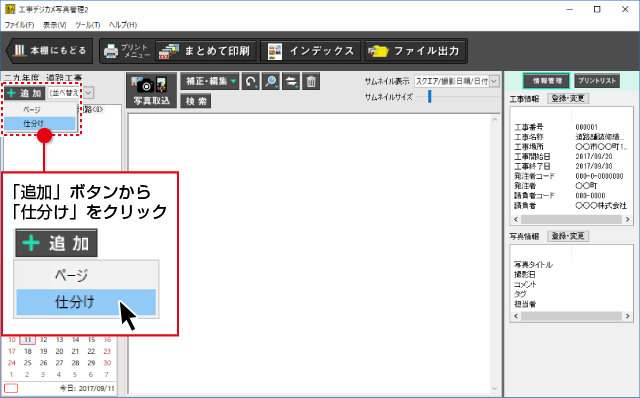Viewport: 640px width, 398px height.
Task: Open the ファイル(F) menu
Action: coord(19,25)
